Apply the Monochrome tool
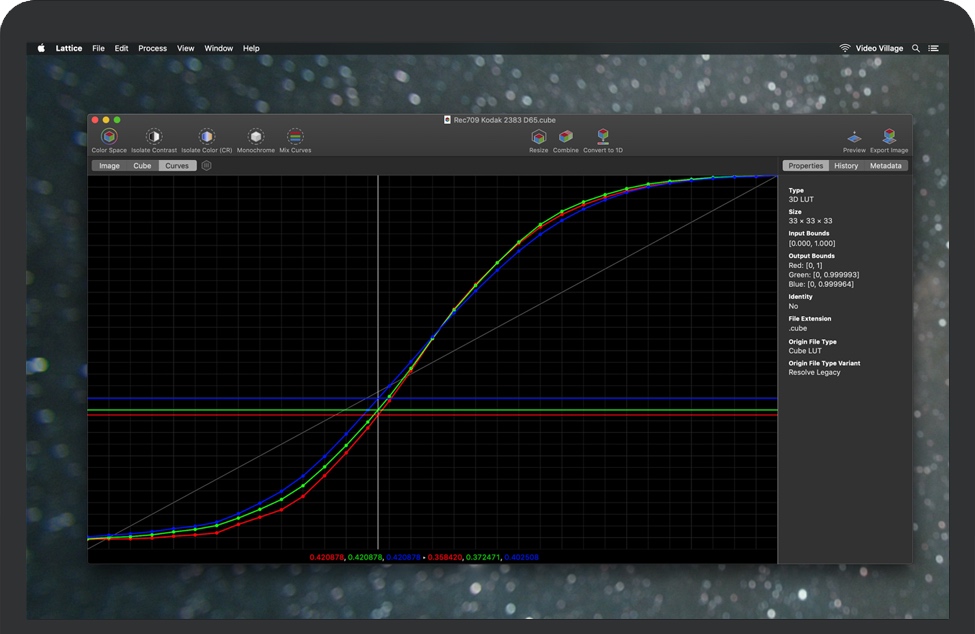975x634 pixels. point(256,137)
